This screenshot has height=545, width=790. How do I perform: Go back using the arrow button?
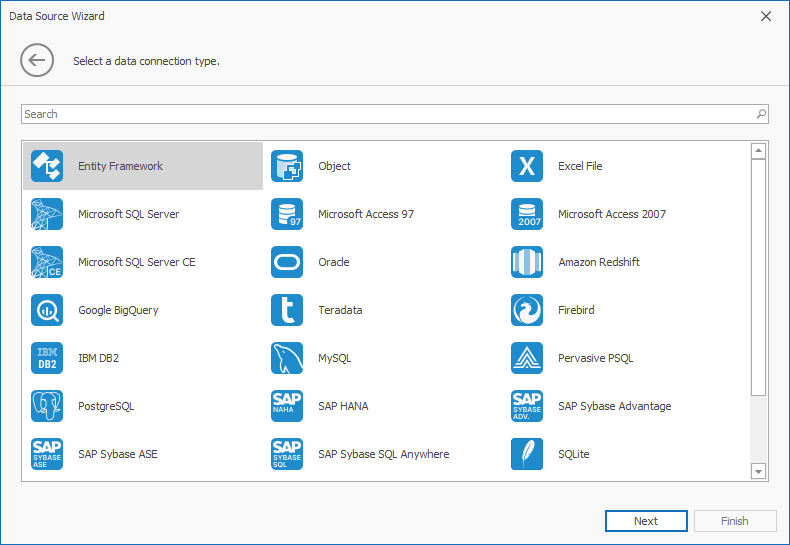click(36, 61)
